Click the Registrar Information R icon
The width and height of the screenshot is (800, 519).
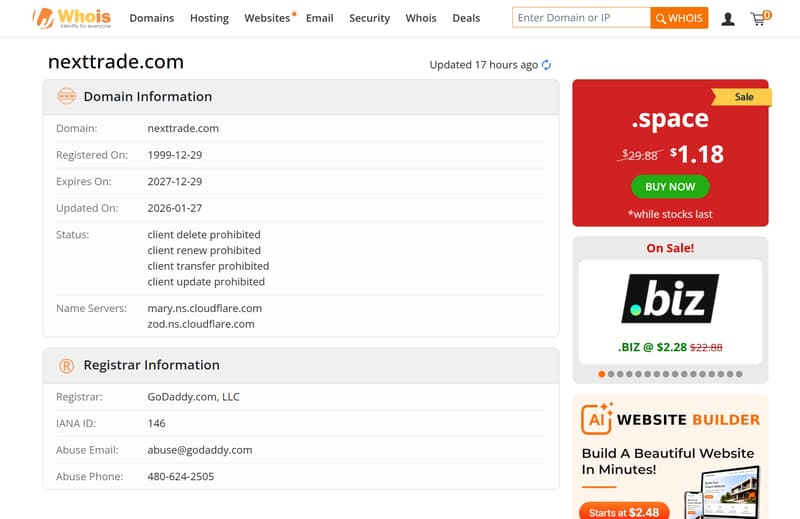[x=66, y=365]
